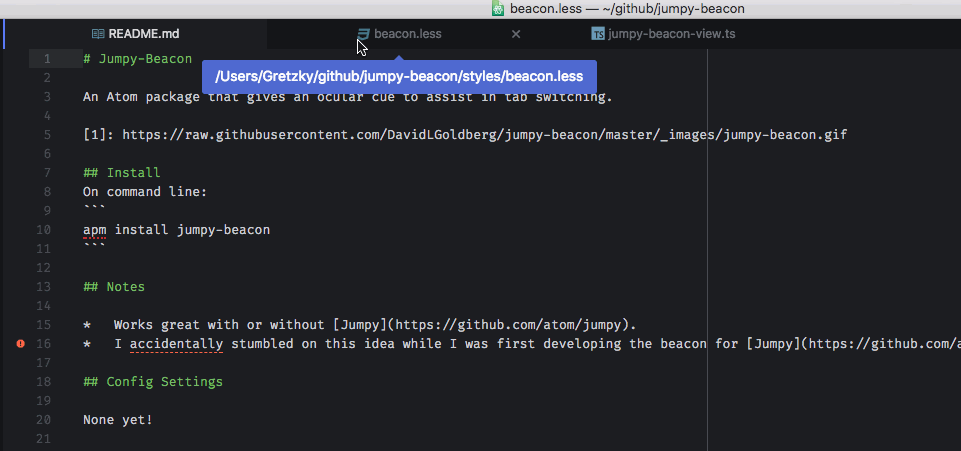The width and height of the screenshot is (961, 451).
Task: Click the github.com/atom/jumpy link on line 15
Action: (511, 325)
